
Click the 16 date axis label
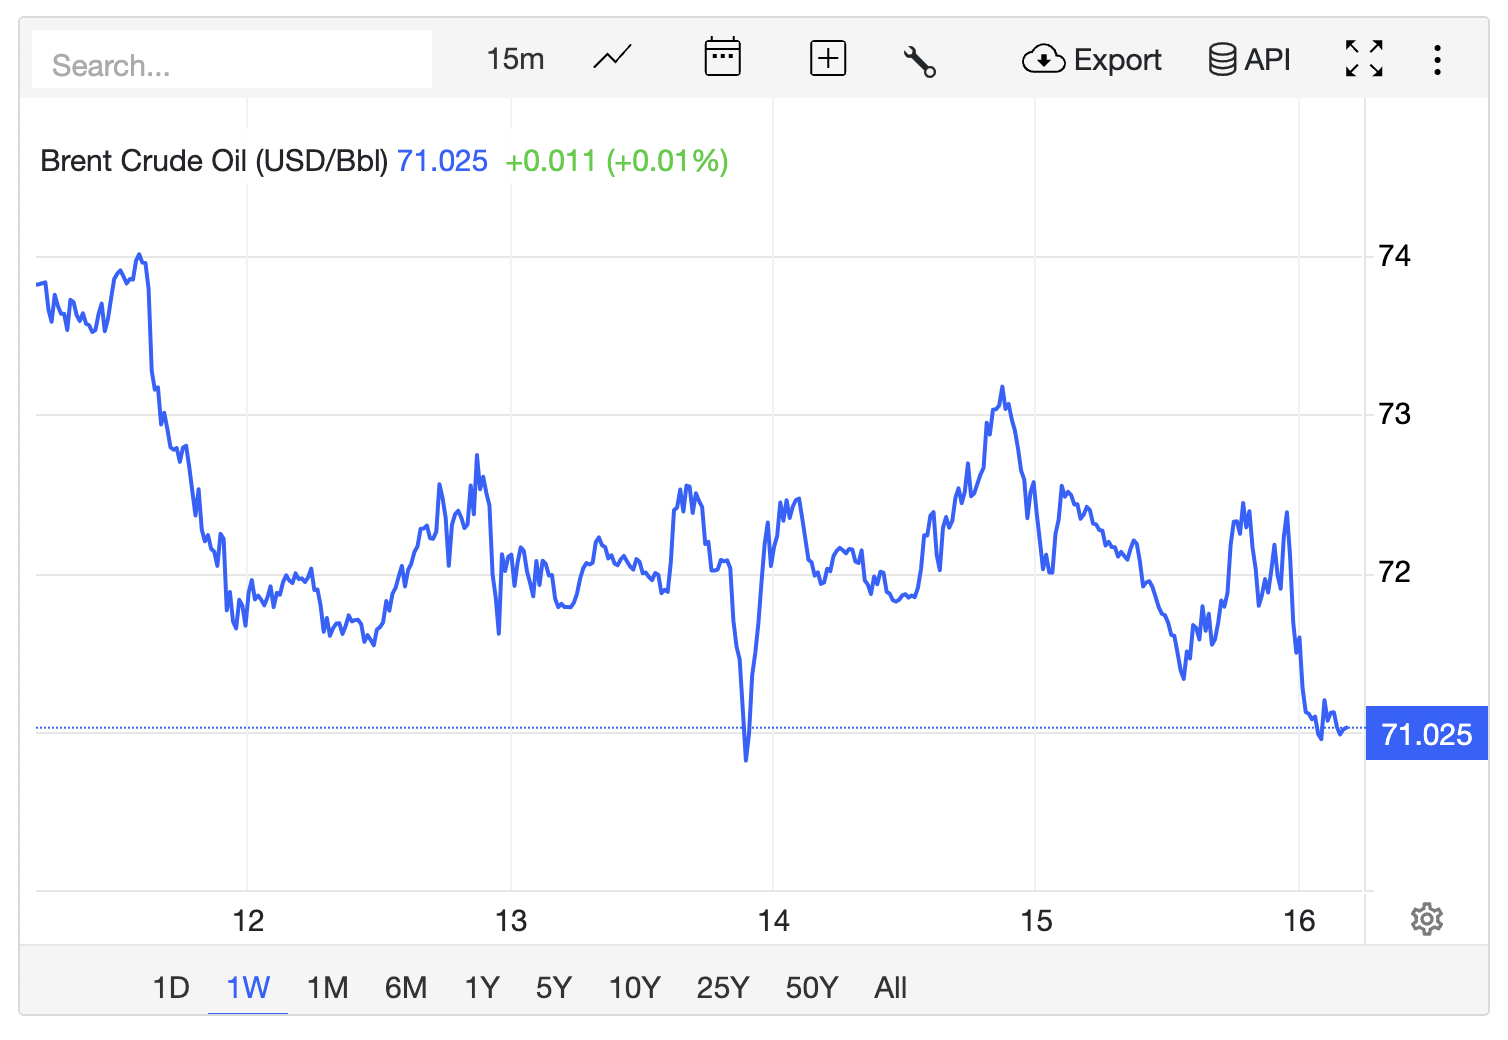tap(1300, 921)
